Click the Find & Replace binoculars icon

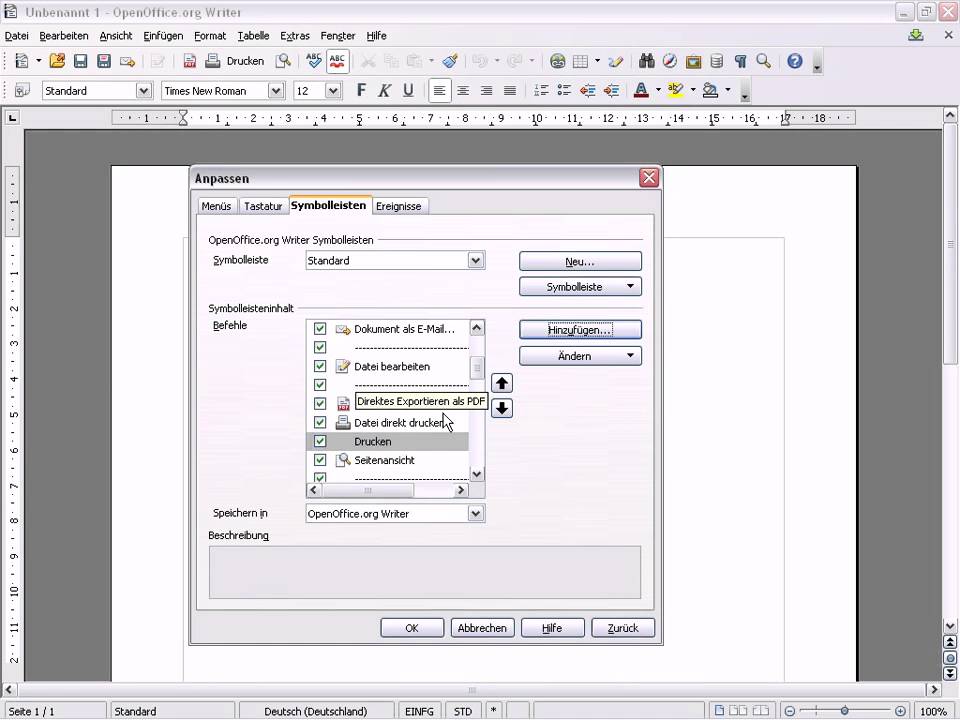click(x=647, y=61)
